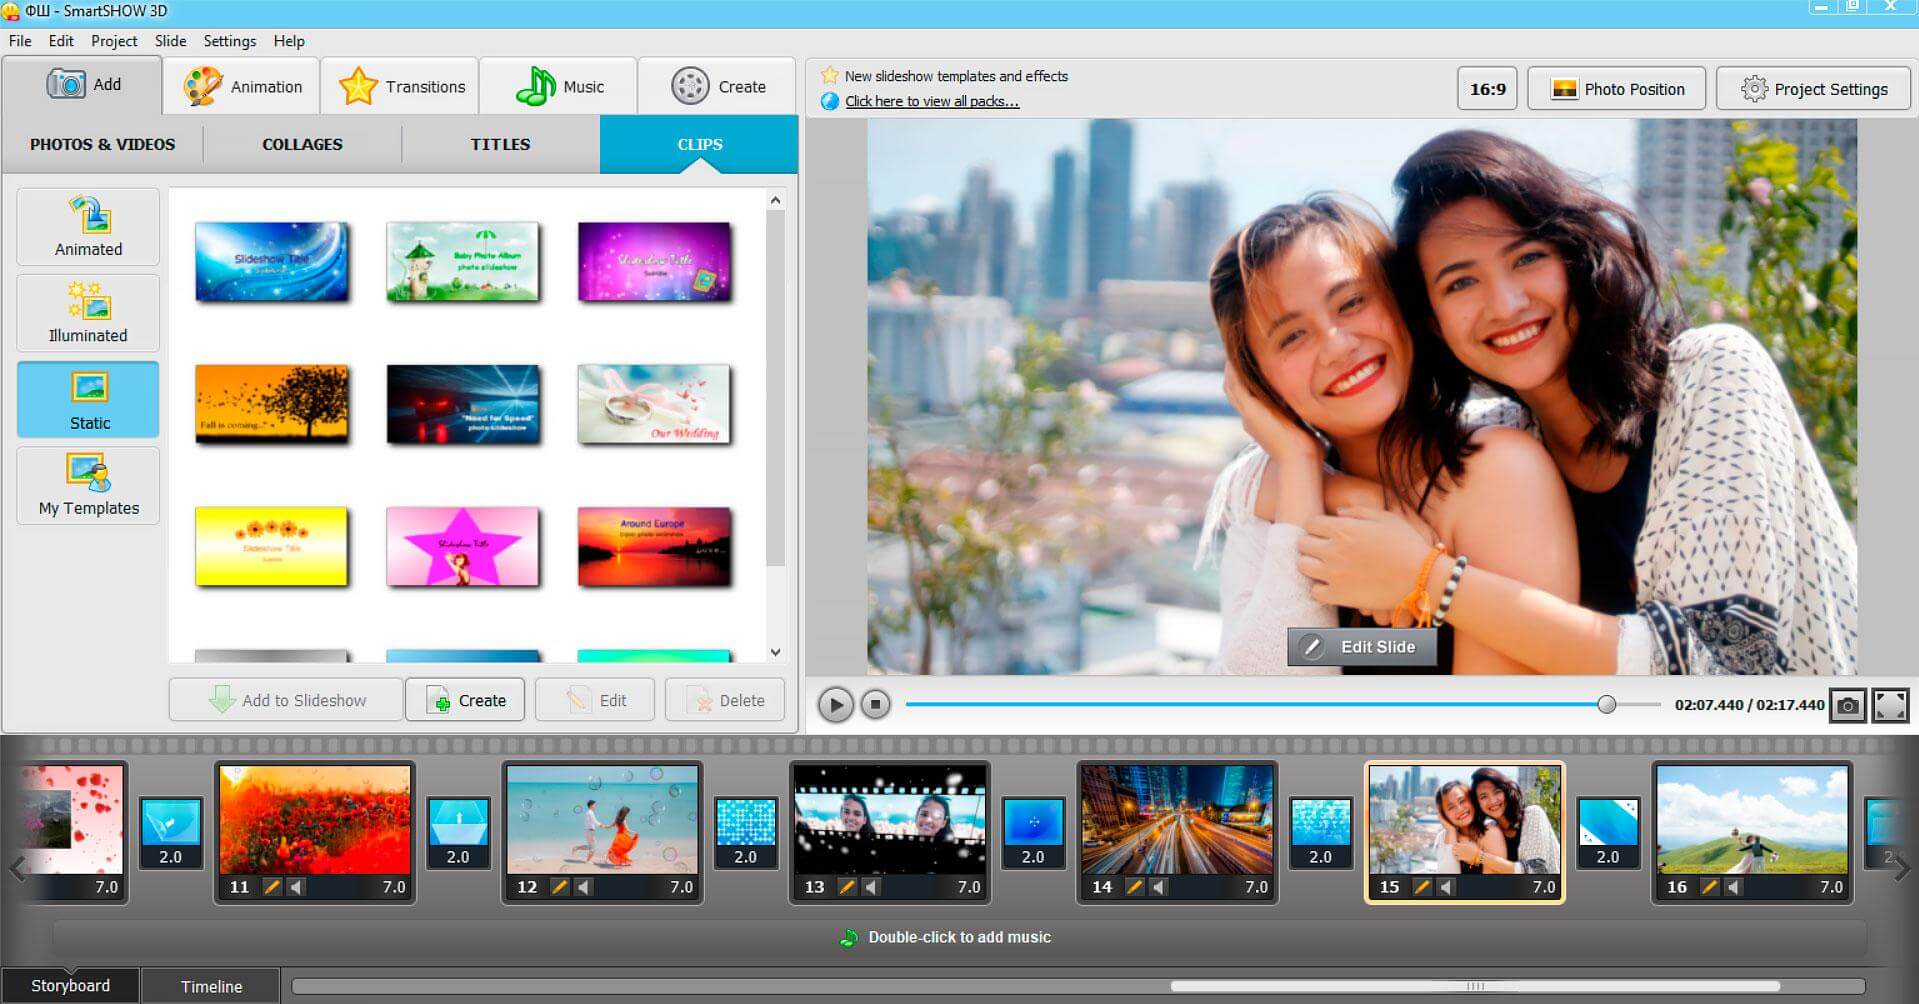Click the Delete clip button
Screen dimensions: 1919x1004
(x=725, y=700)
